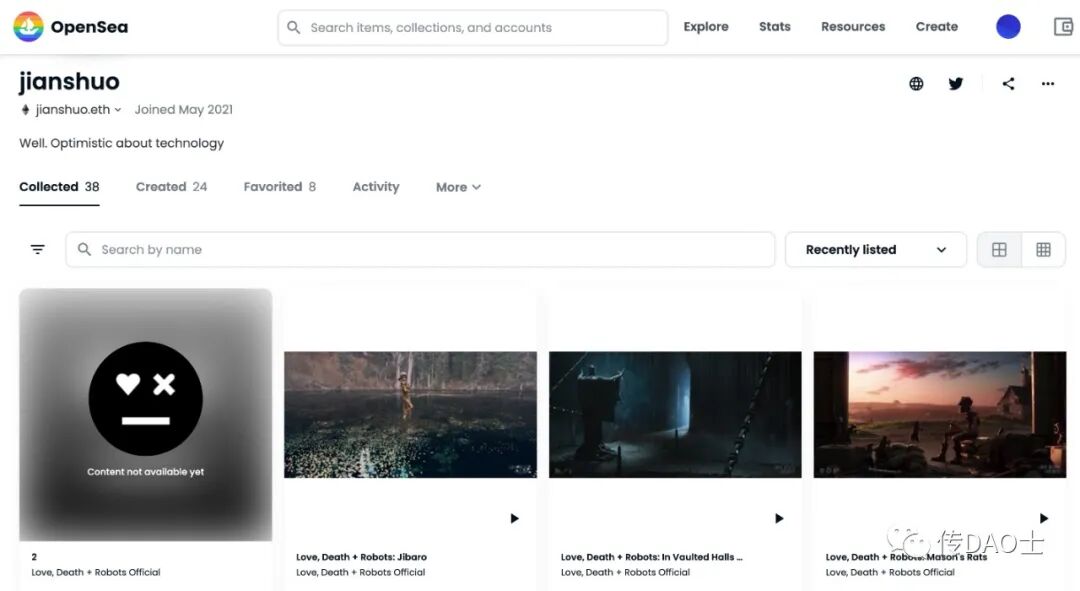Open the Stats menu
Image resolution: width=1080 pixels, height=591 pixels.
pos(774,27)
